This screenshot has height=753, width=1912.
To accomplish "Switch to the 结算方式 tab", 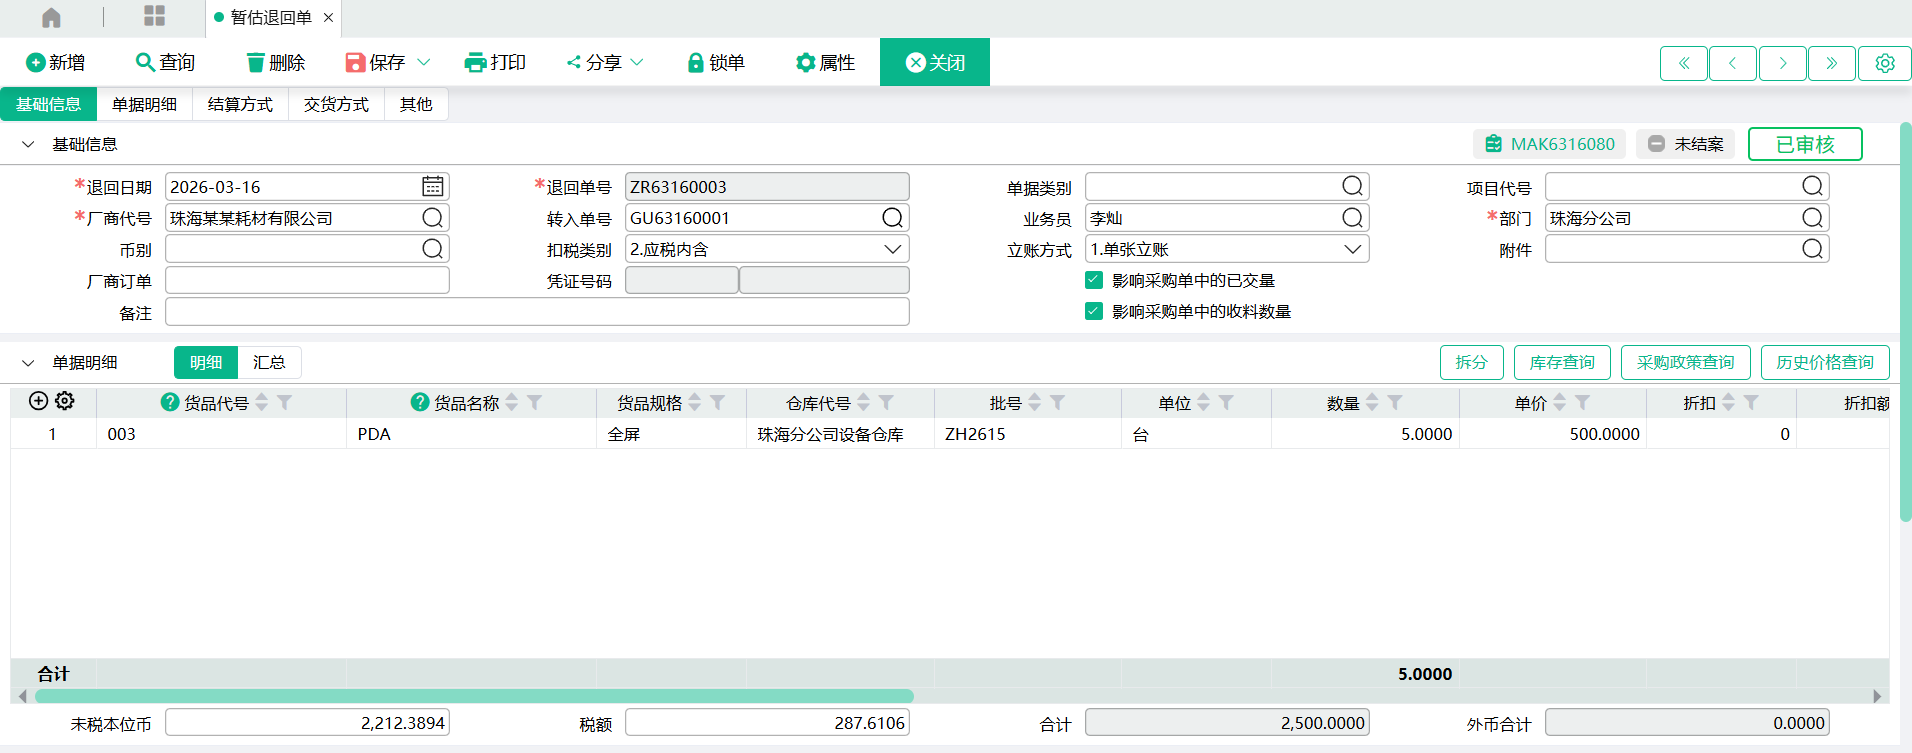I will (x=240, y=105).
